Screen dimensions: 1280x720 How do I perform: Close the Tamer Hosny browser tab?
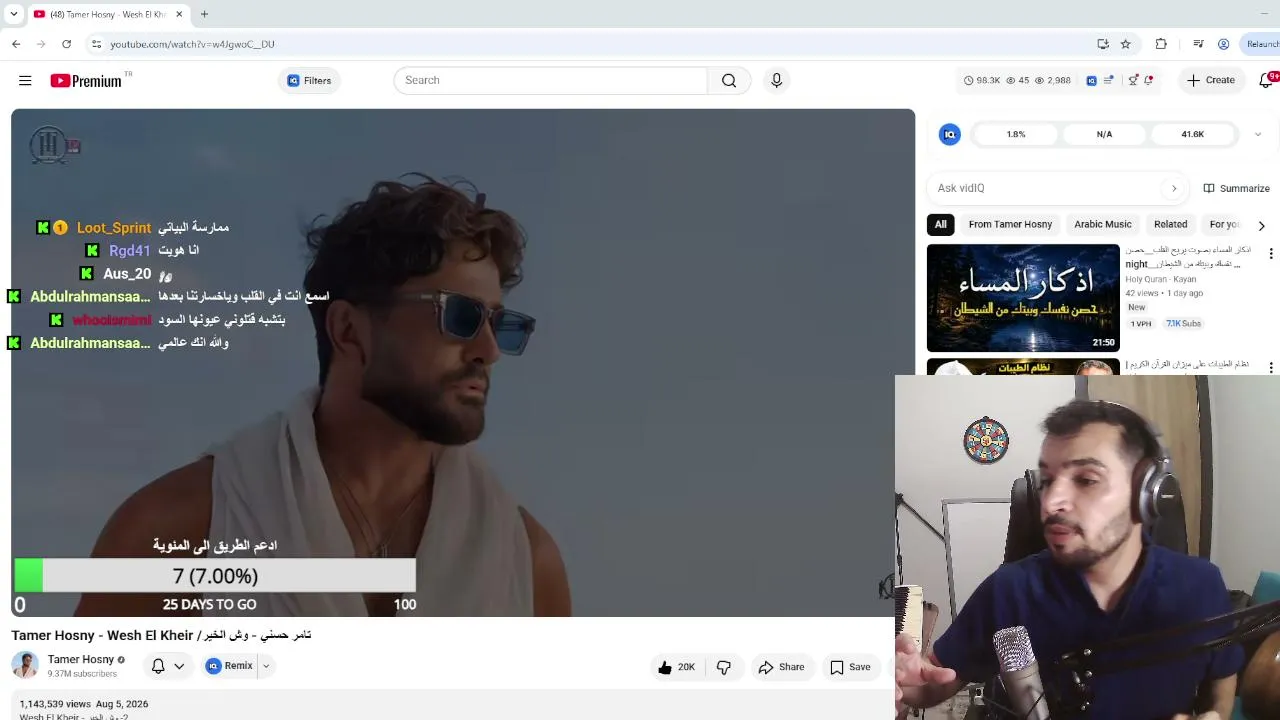tap(179, 14)
